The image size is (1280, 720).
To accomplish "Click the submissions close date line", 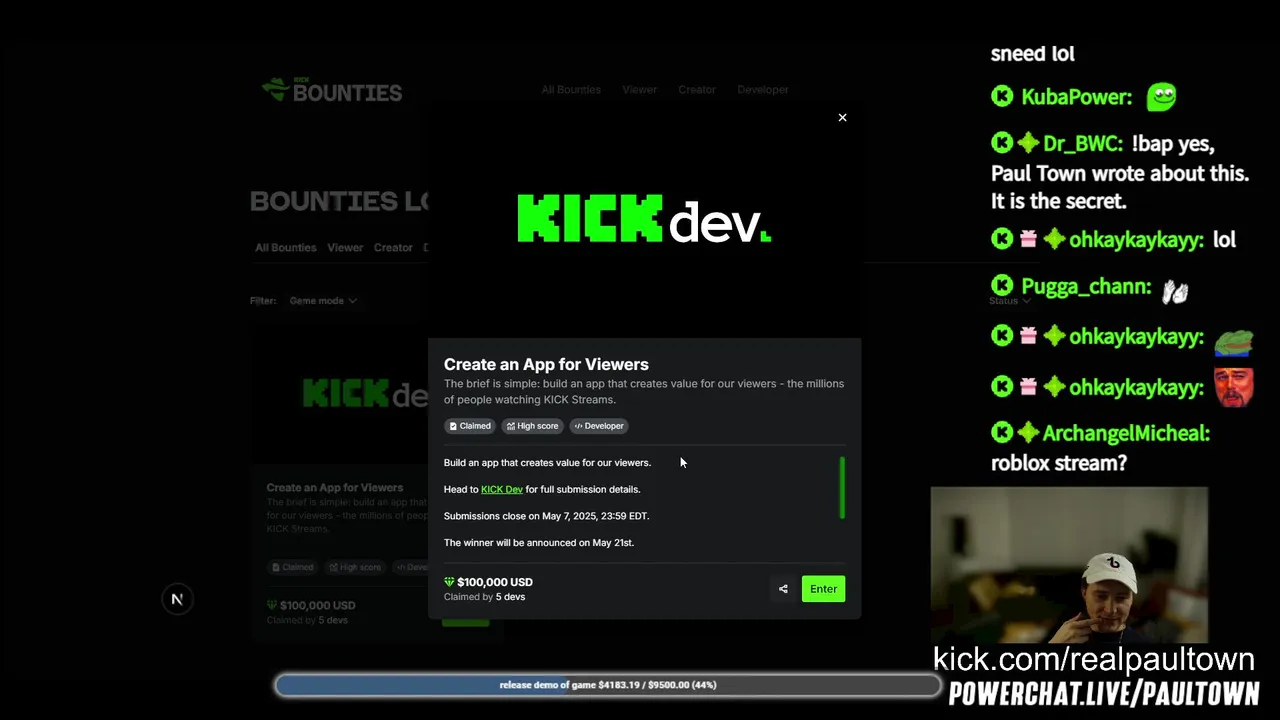I will coord(546,516).
